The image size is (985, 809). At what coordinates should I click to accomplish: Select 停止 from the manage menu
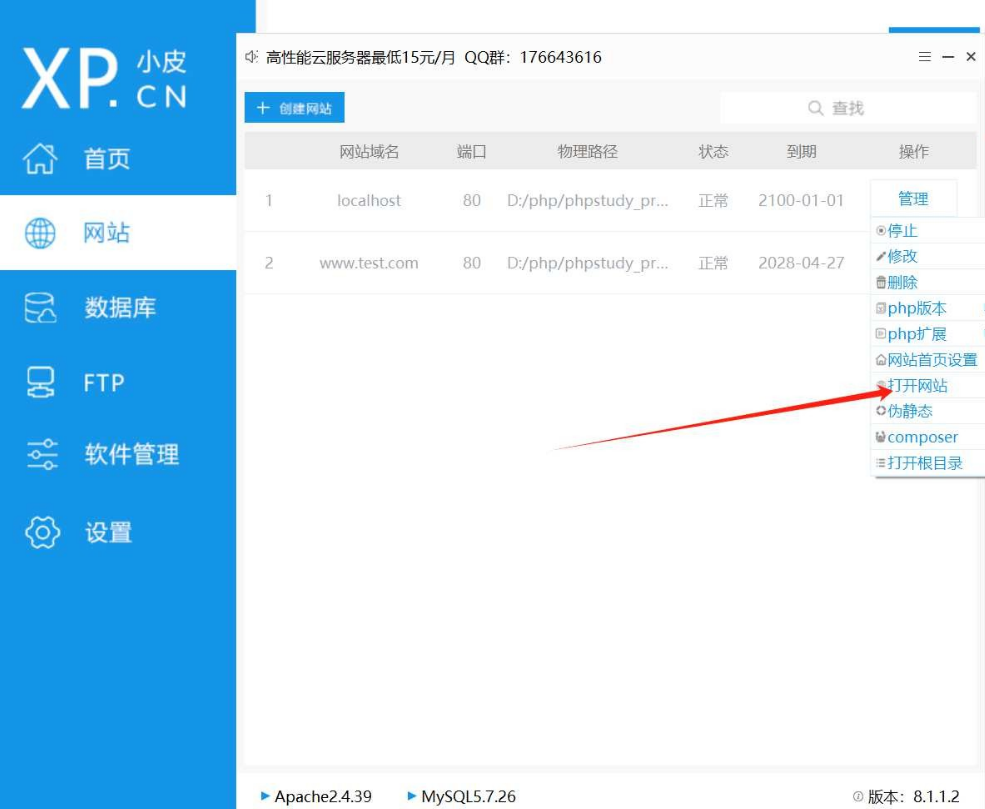tap(902, 231)
